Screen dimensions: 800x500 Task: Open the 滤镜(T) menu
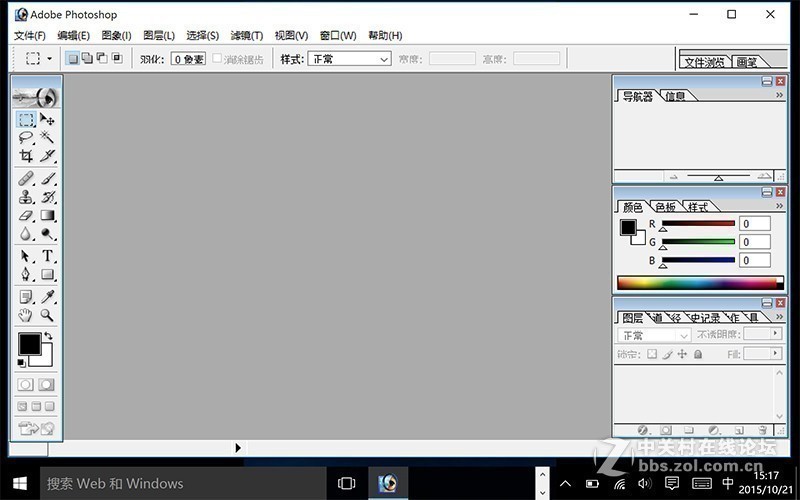[247, 36]
